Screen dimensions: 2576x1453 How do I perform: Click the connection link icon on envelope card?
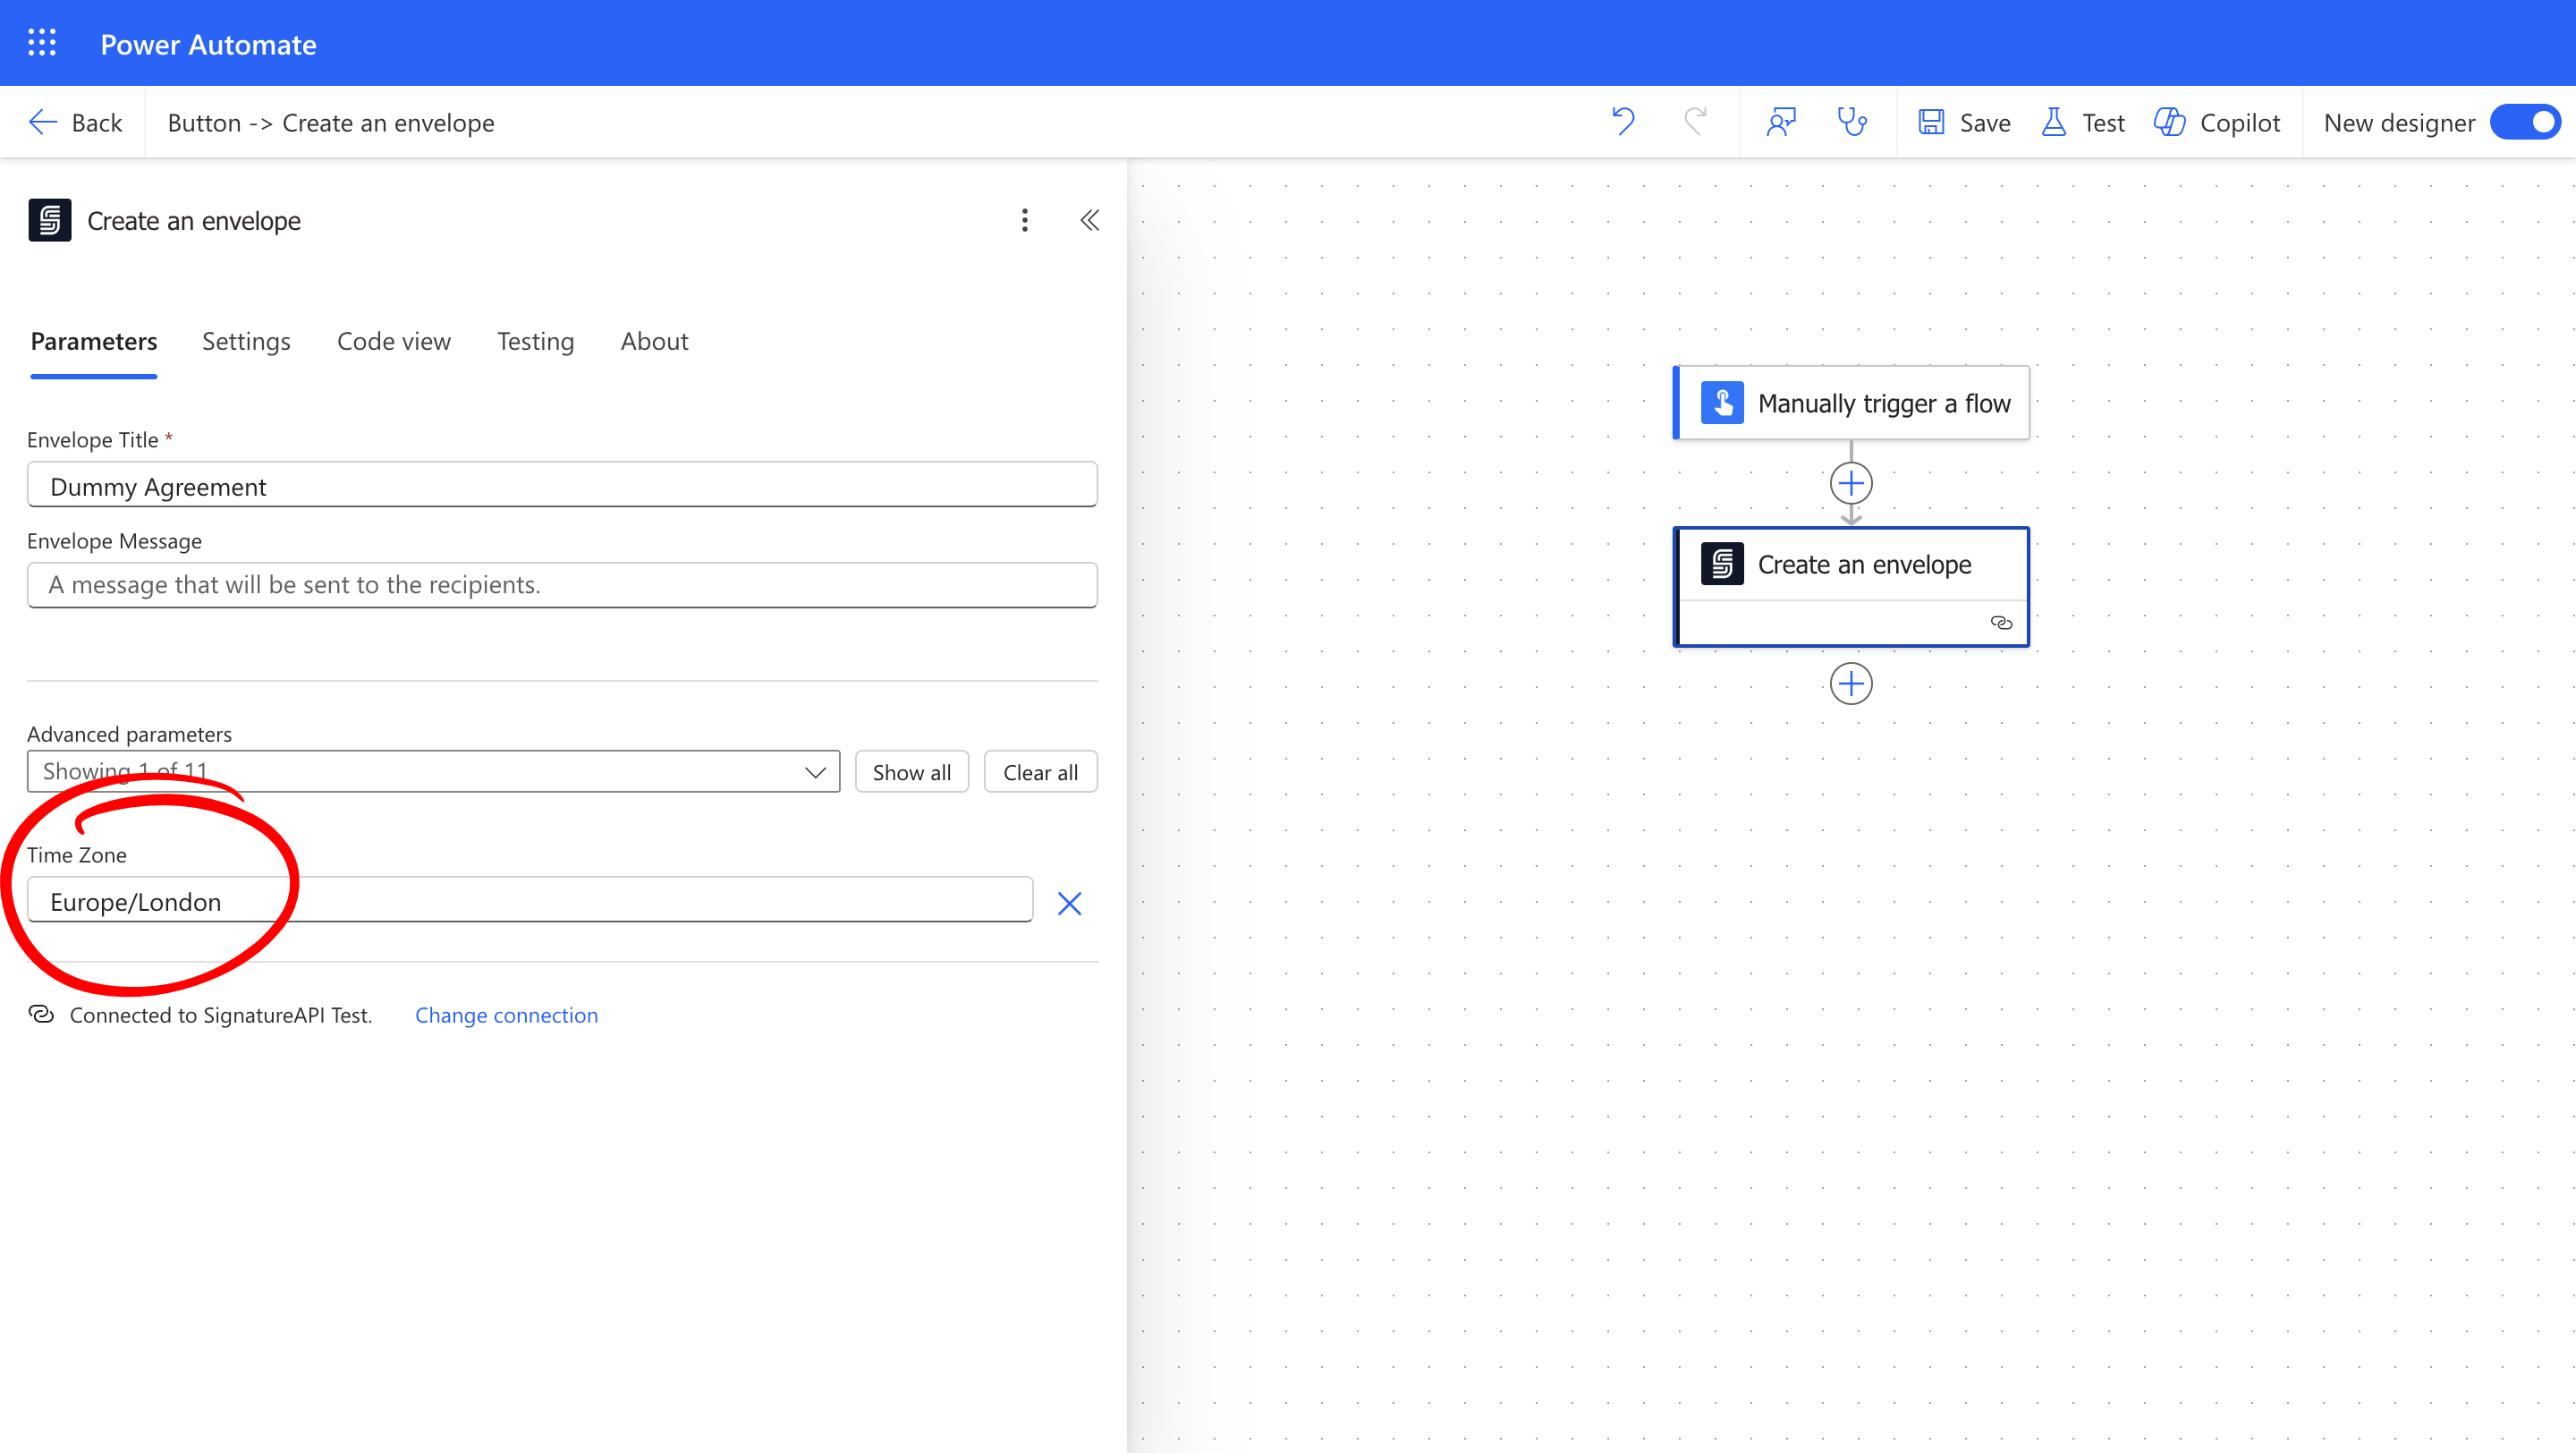[2001, 623]
